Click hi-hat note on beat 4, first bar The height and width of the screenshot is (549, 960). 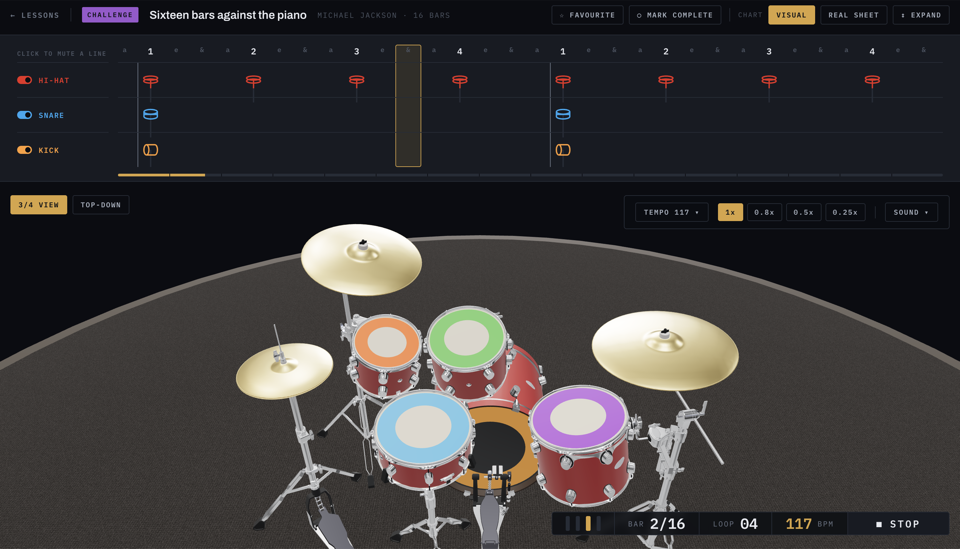click(460, 80)
